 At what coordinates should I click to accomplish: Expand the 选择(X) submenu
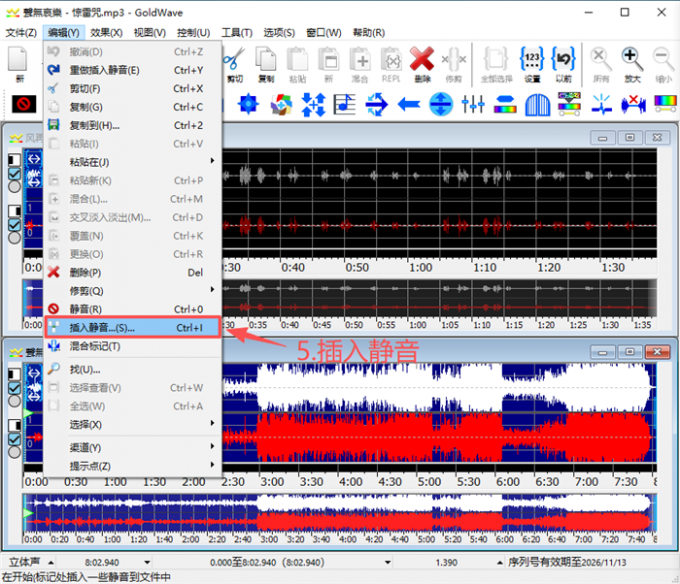click(x=133, y=424)
